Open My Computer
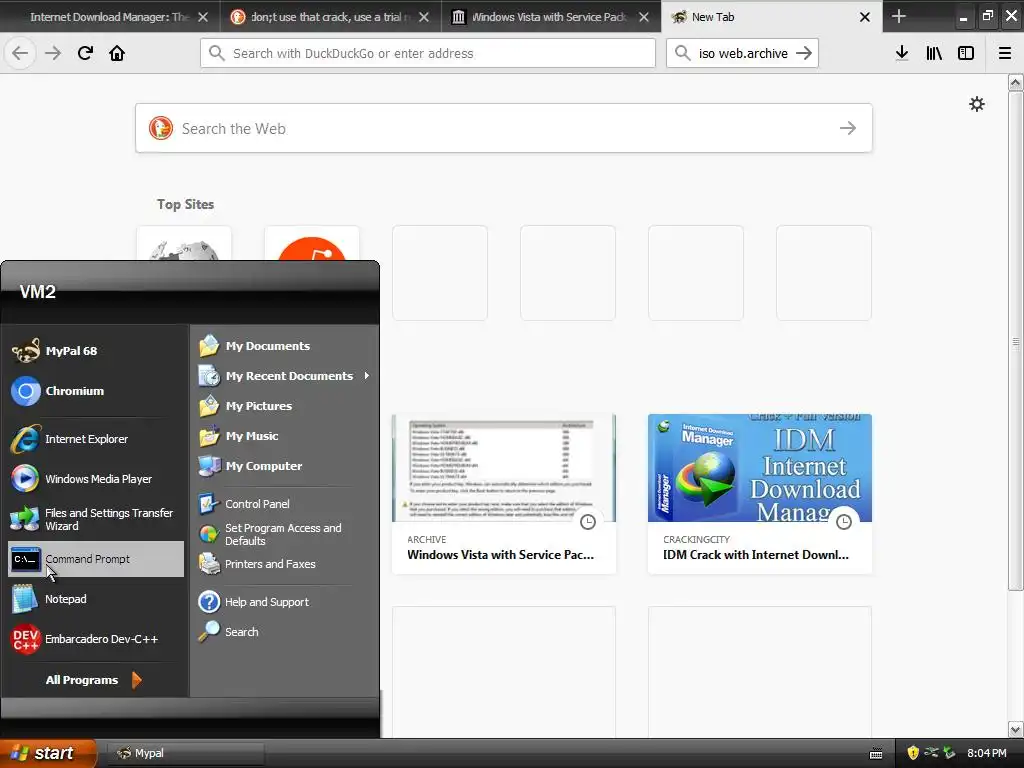 tap(284, 466)
